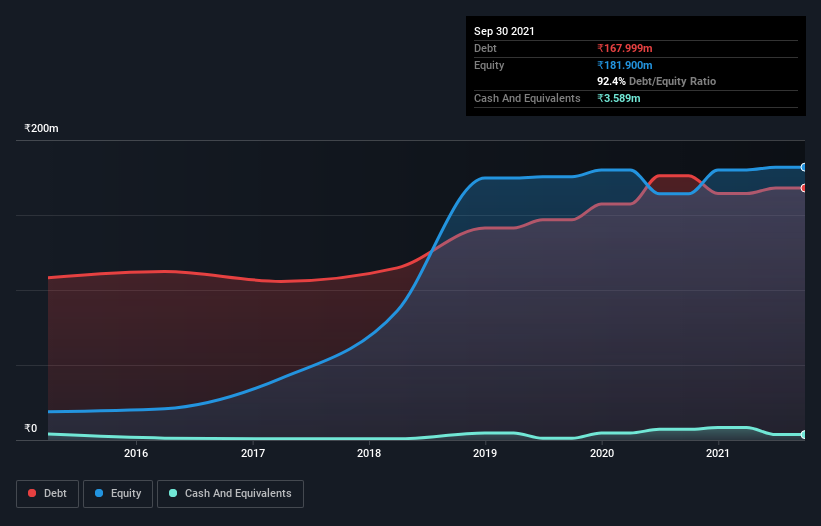Click the ₹167.999m debt value
The height and width of the screenshot is (526, 821).
(x=625, y=48)
